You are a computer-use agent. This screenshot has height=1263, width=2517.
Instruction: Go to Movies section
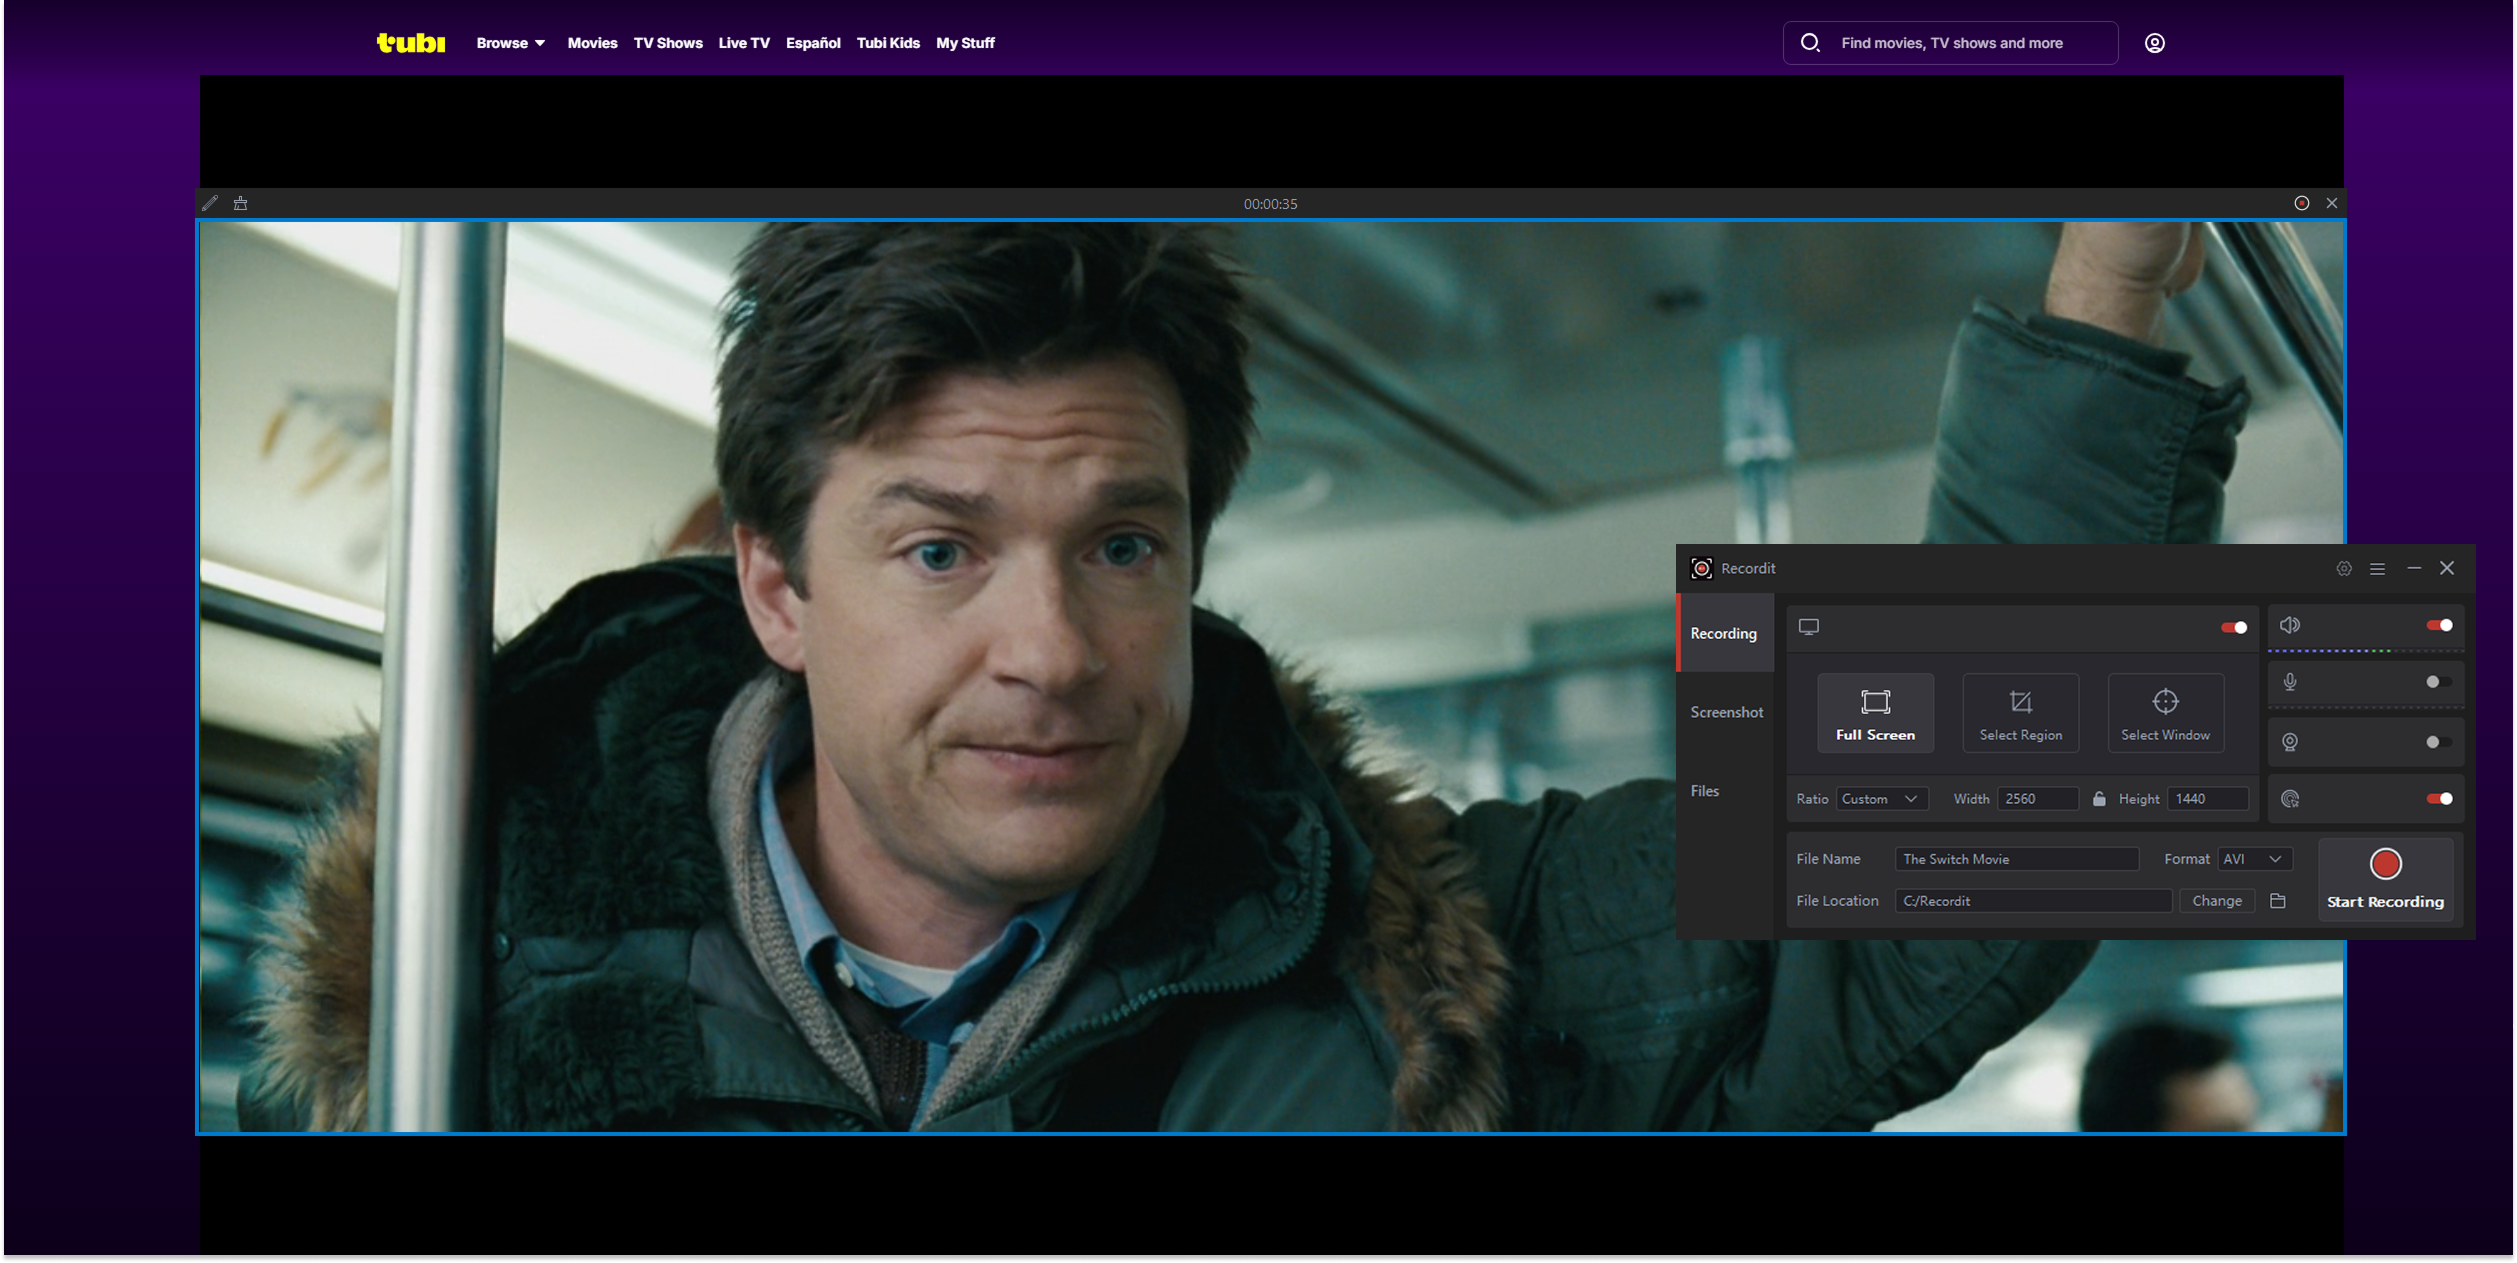click(592, 43)
